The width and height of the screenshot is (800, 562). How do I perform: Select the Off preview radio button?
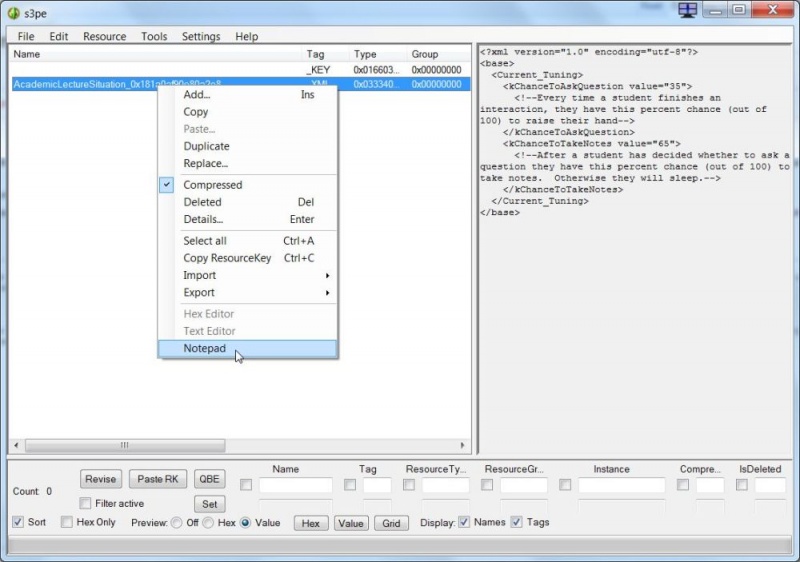[177, 522]
